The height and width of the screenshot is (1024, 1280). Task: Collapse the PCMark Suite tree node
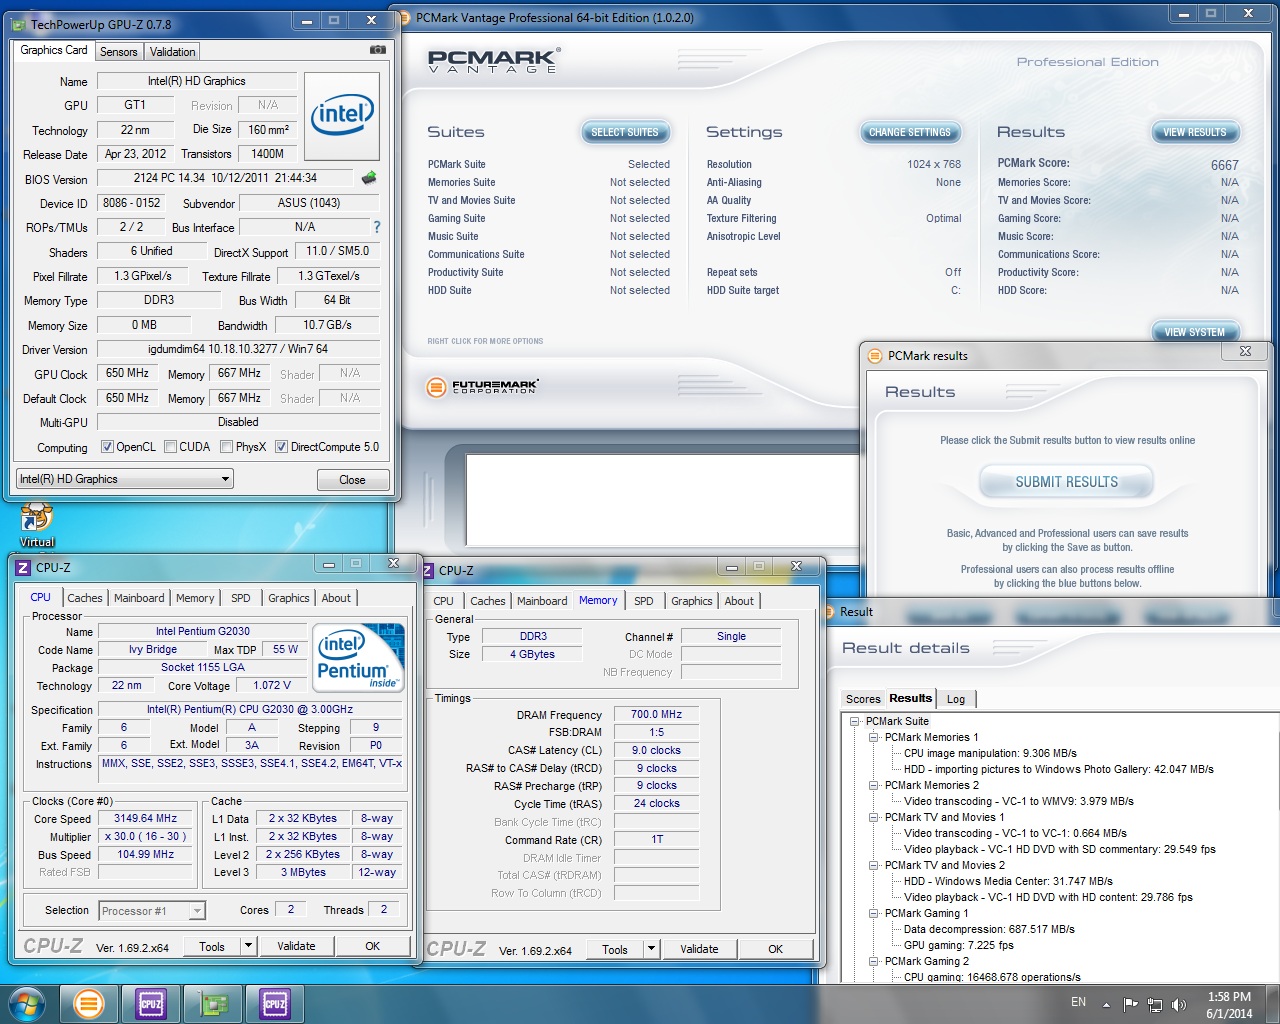(855, 721)
